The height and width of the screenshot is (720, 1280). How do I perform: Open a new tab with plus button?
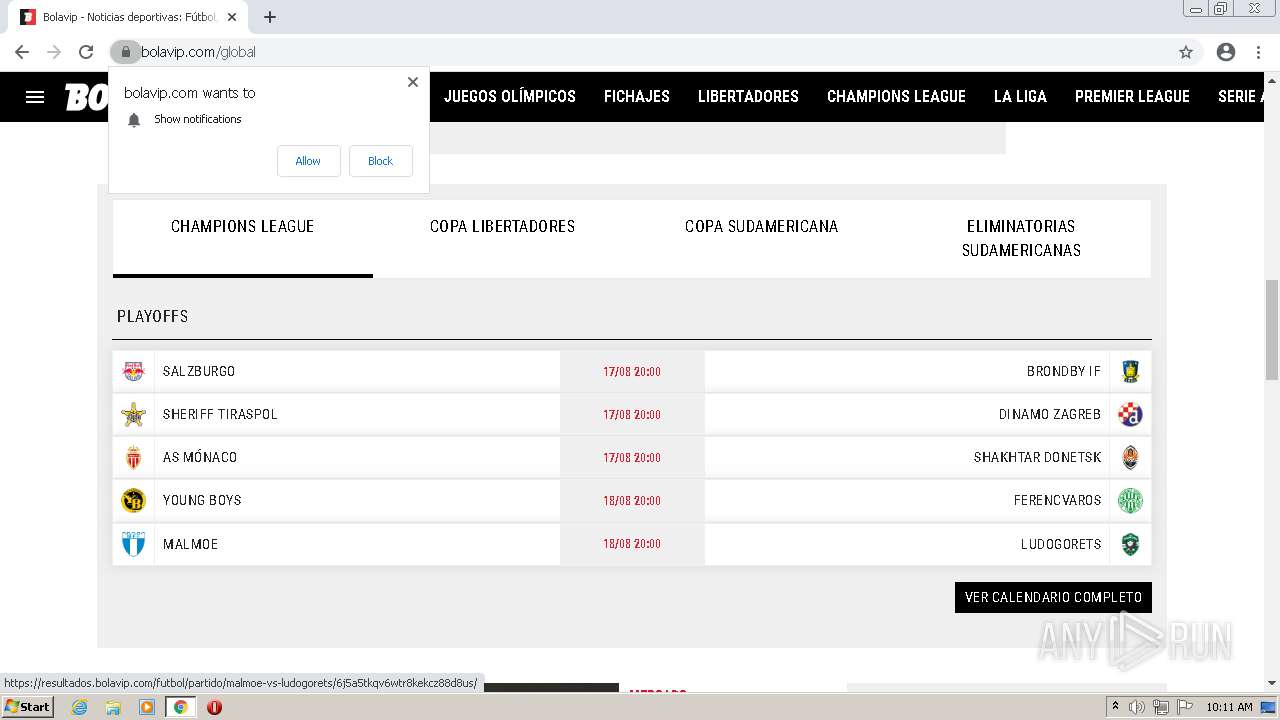(x=270, y=17)
